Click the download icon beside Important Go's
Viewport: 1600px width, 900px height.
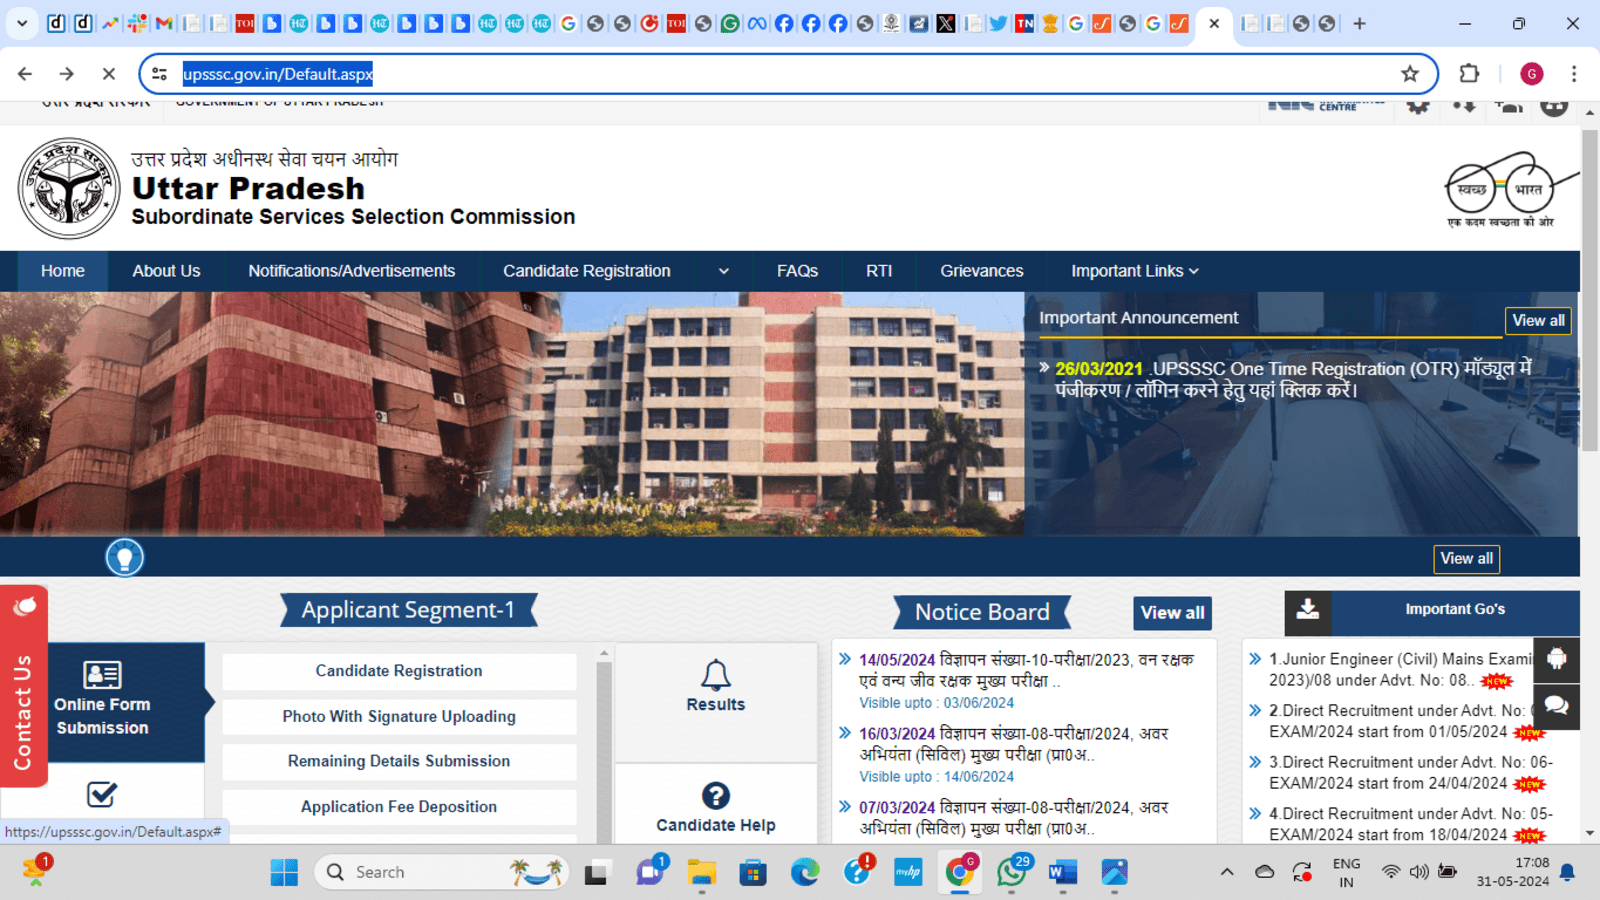(x=1307, y=611)
